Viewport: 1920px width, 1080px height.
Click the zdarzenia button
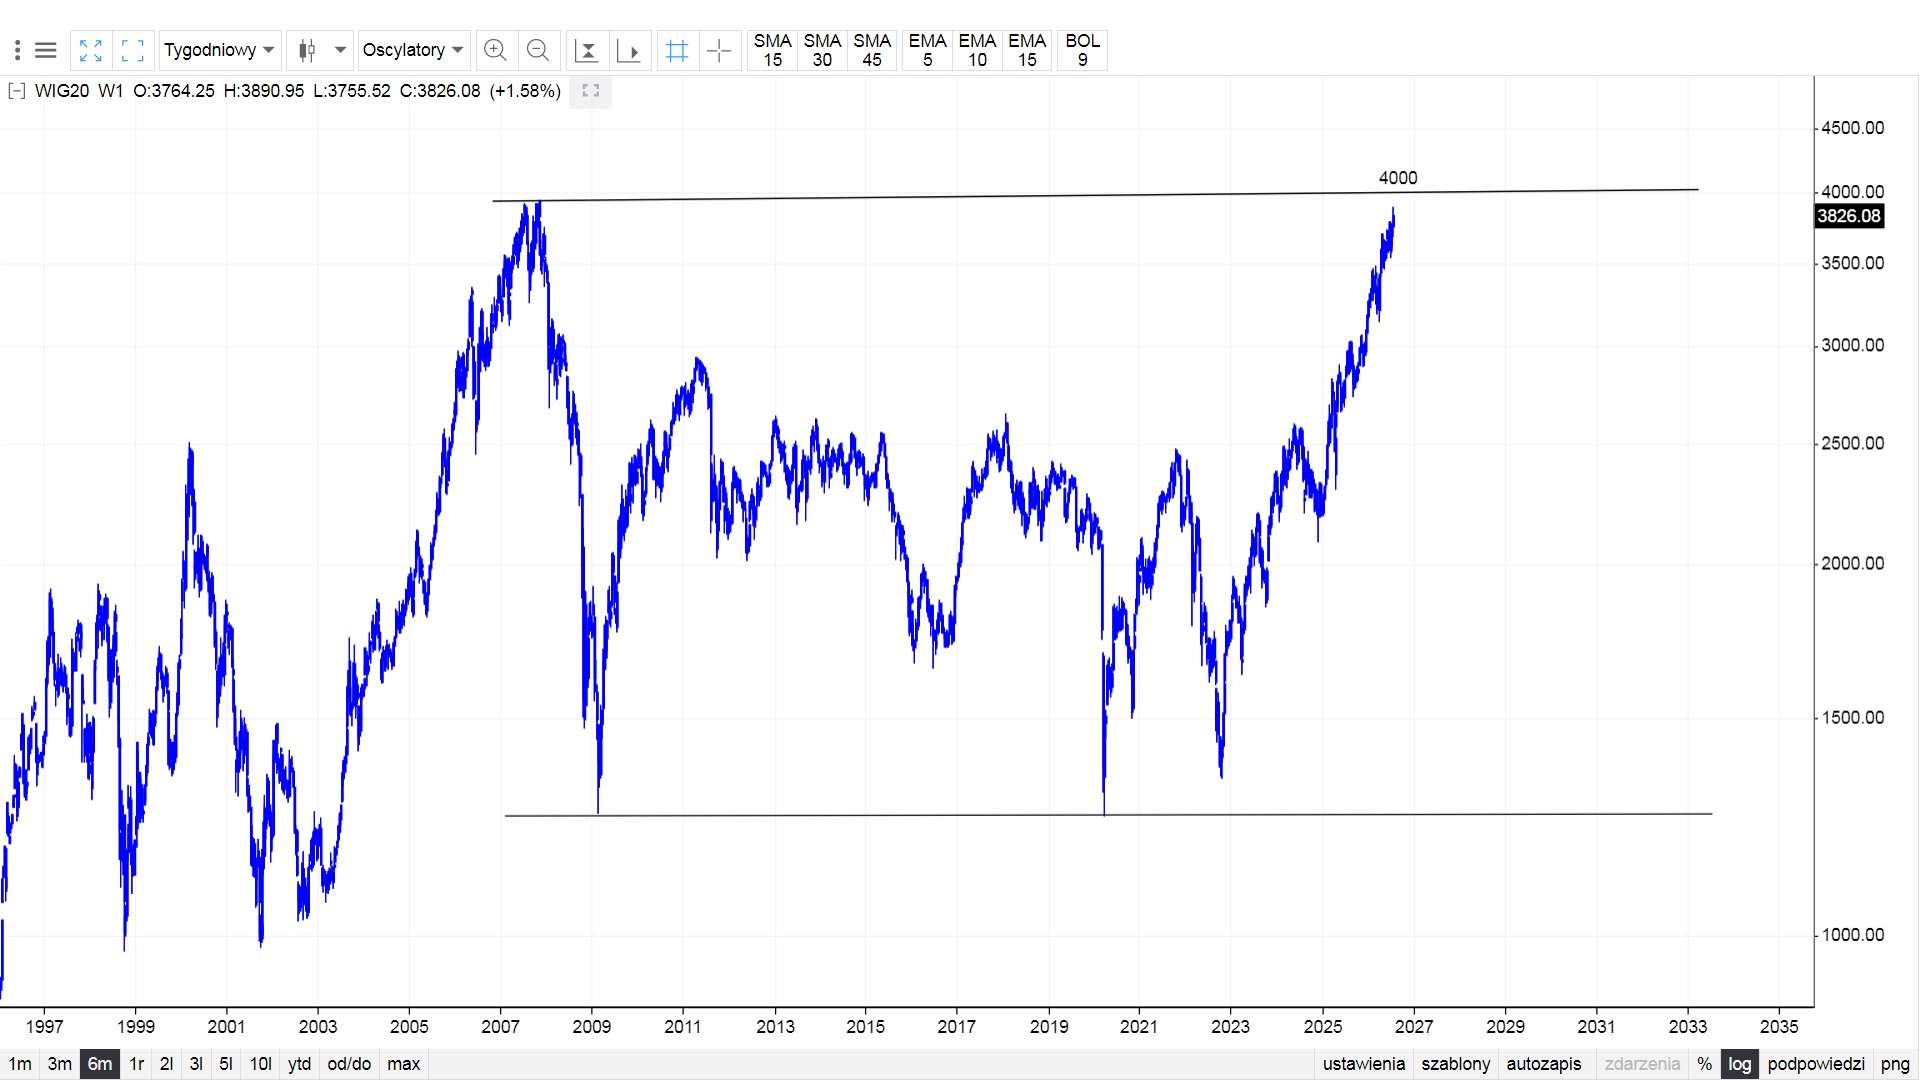pos(1642,1064)
